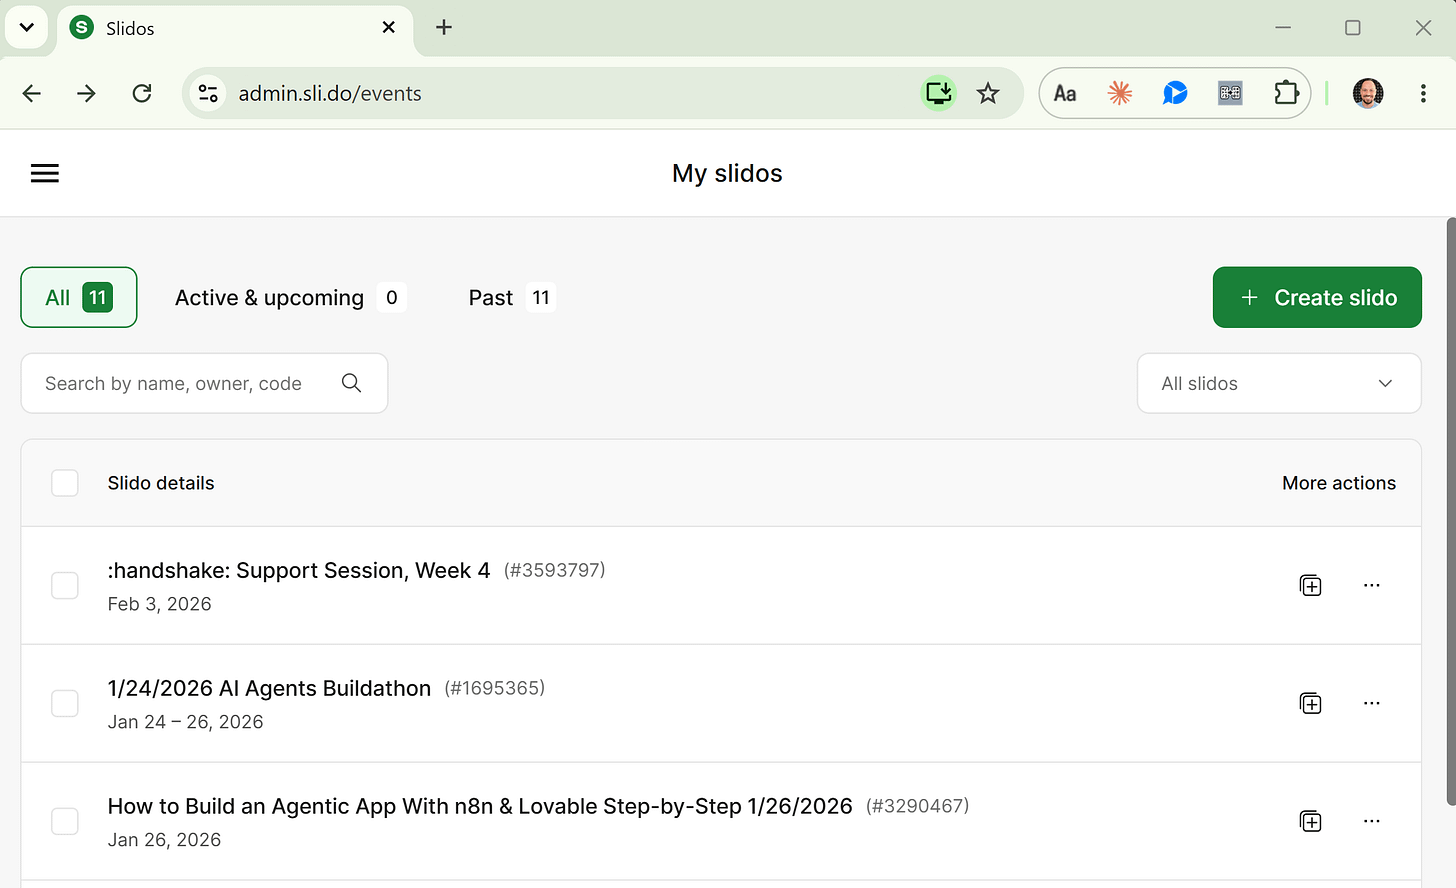The width and height of the screenshot is (1456, 888).
Task: Go forward in browser history
Action: coord(87,93)
